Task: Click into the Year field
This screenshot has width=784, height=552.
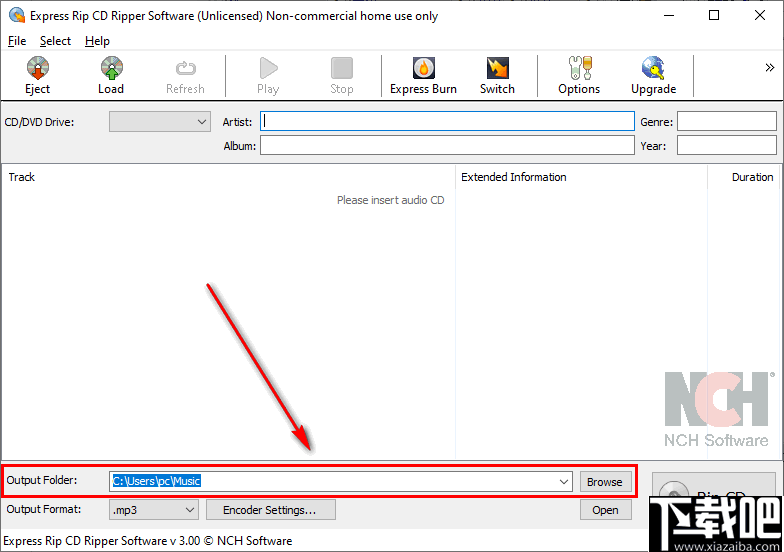Action: point(726,146)
